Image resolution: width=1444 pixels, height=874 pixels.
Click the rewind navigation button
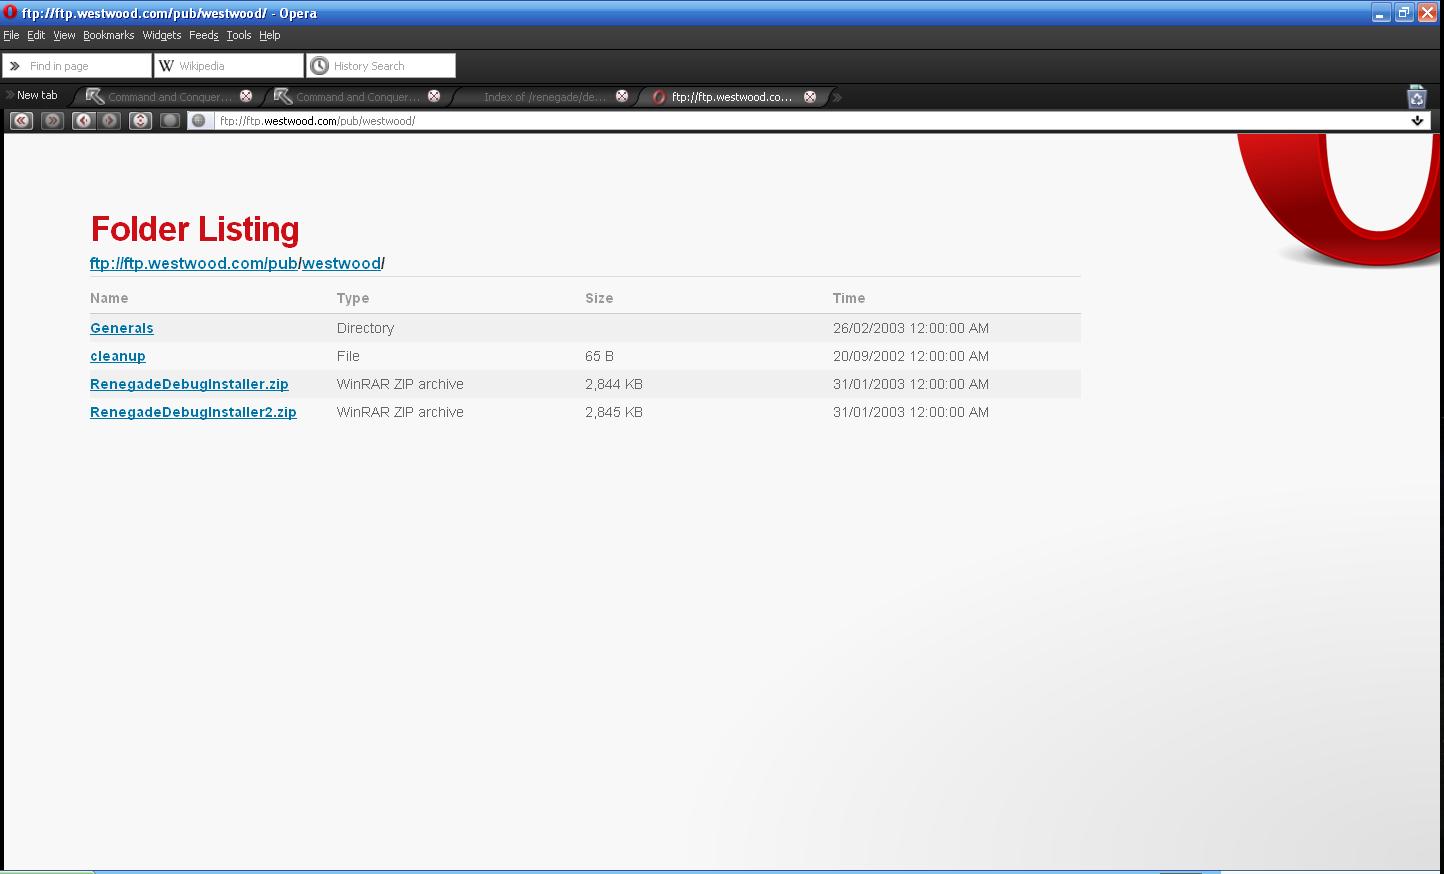pos(21,121)
